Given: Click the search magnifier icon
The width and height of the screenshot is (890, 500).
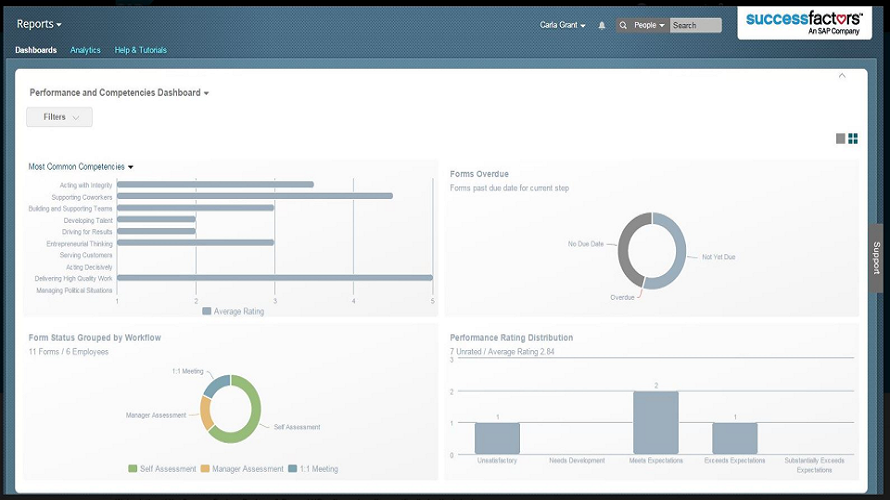Looking at the screenshot, I should tap(624, 25).
